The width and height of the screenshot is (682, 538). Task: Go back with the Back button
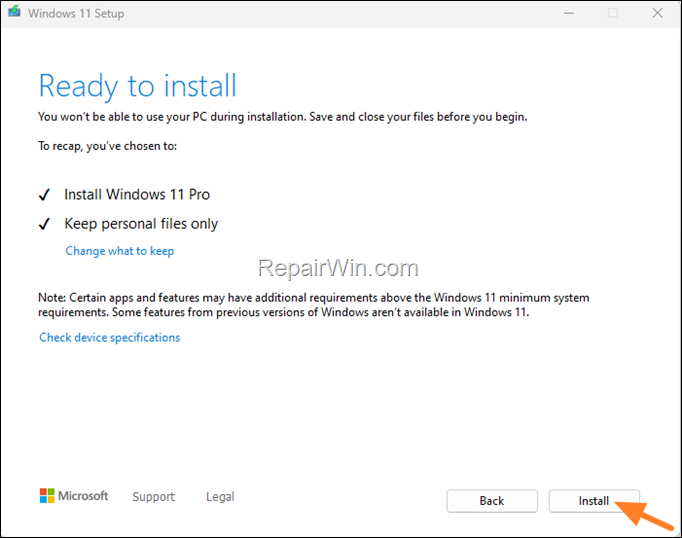click(492, 501)
